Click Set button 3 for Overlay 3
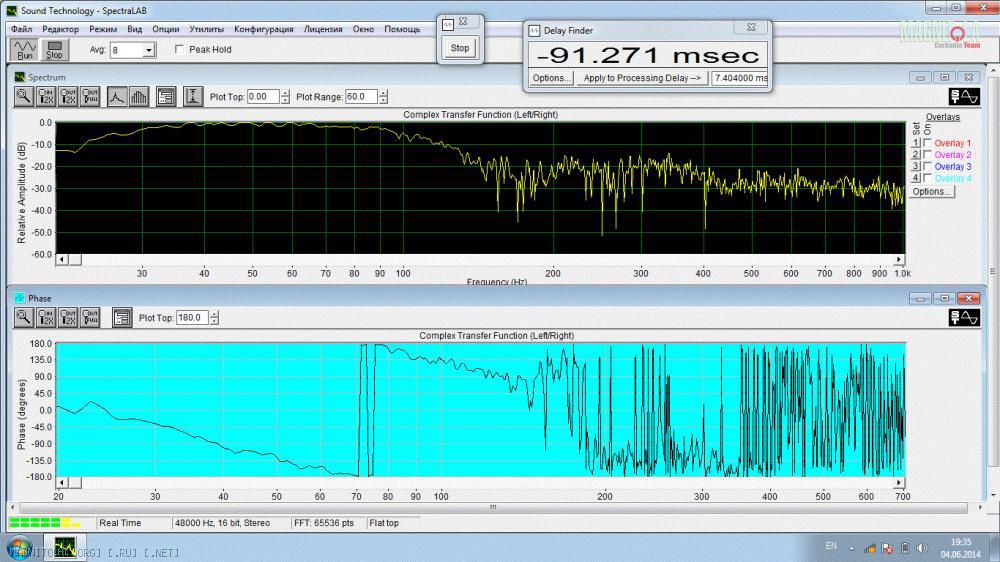Screen dimensions: 1000x562 (x=916, y=166)
